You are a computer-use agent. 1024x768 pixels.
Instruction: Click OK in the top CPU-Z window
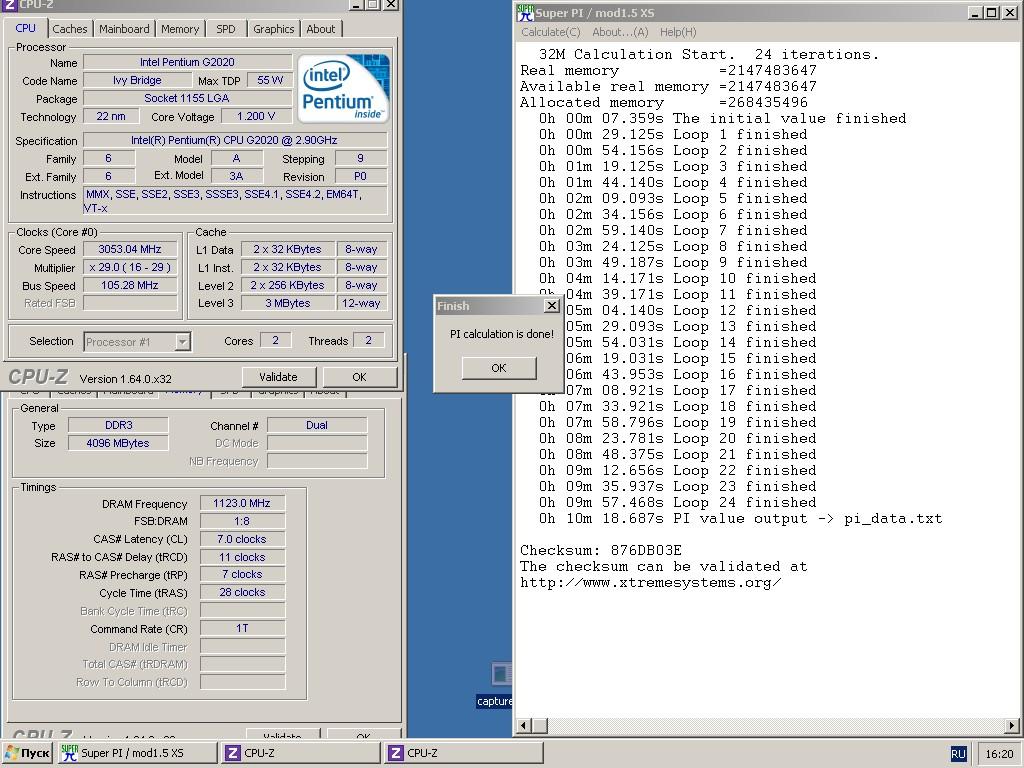(359, 377)
